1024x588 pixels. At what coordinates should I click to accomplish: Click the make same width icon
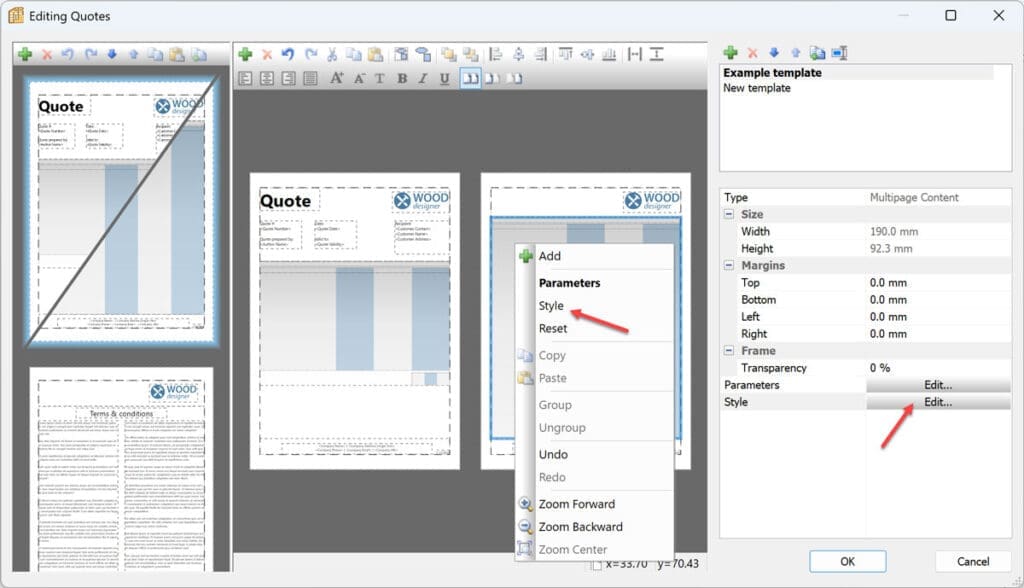[x=634, y=54]
